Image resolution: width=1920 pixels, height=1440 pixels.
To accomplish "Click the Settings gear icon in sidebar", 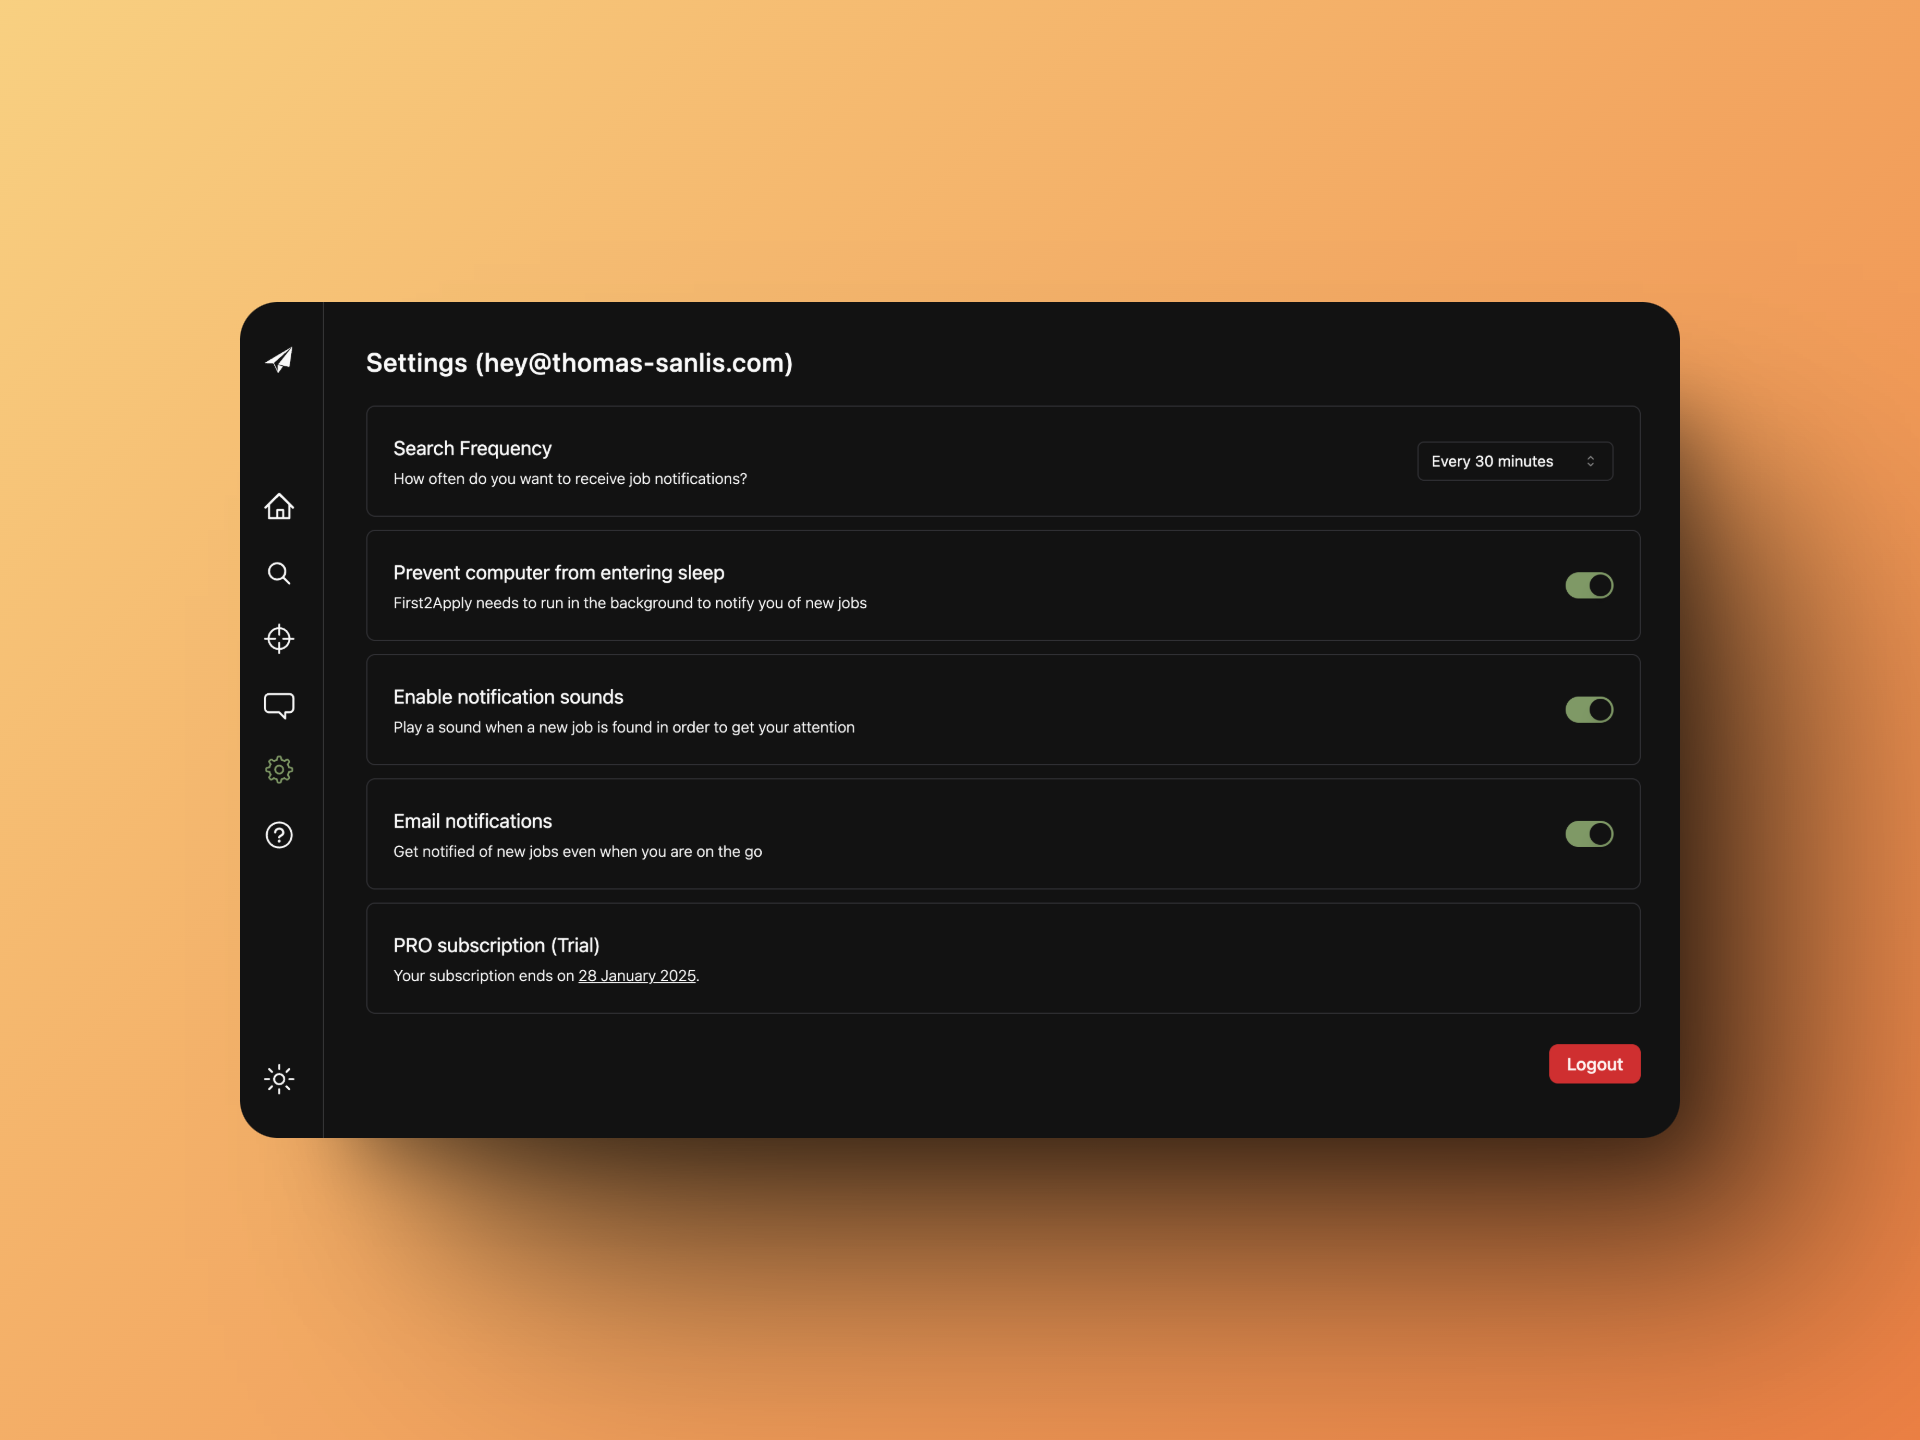I will pyautogui.click(x=278, y=770).
